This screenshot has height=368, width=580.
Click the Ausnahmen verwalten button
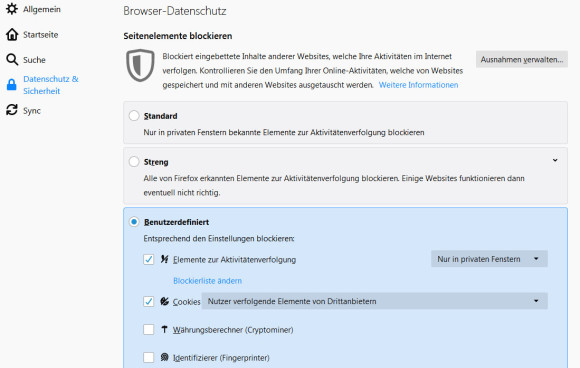pyautogui.click(x=522, y=59)
